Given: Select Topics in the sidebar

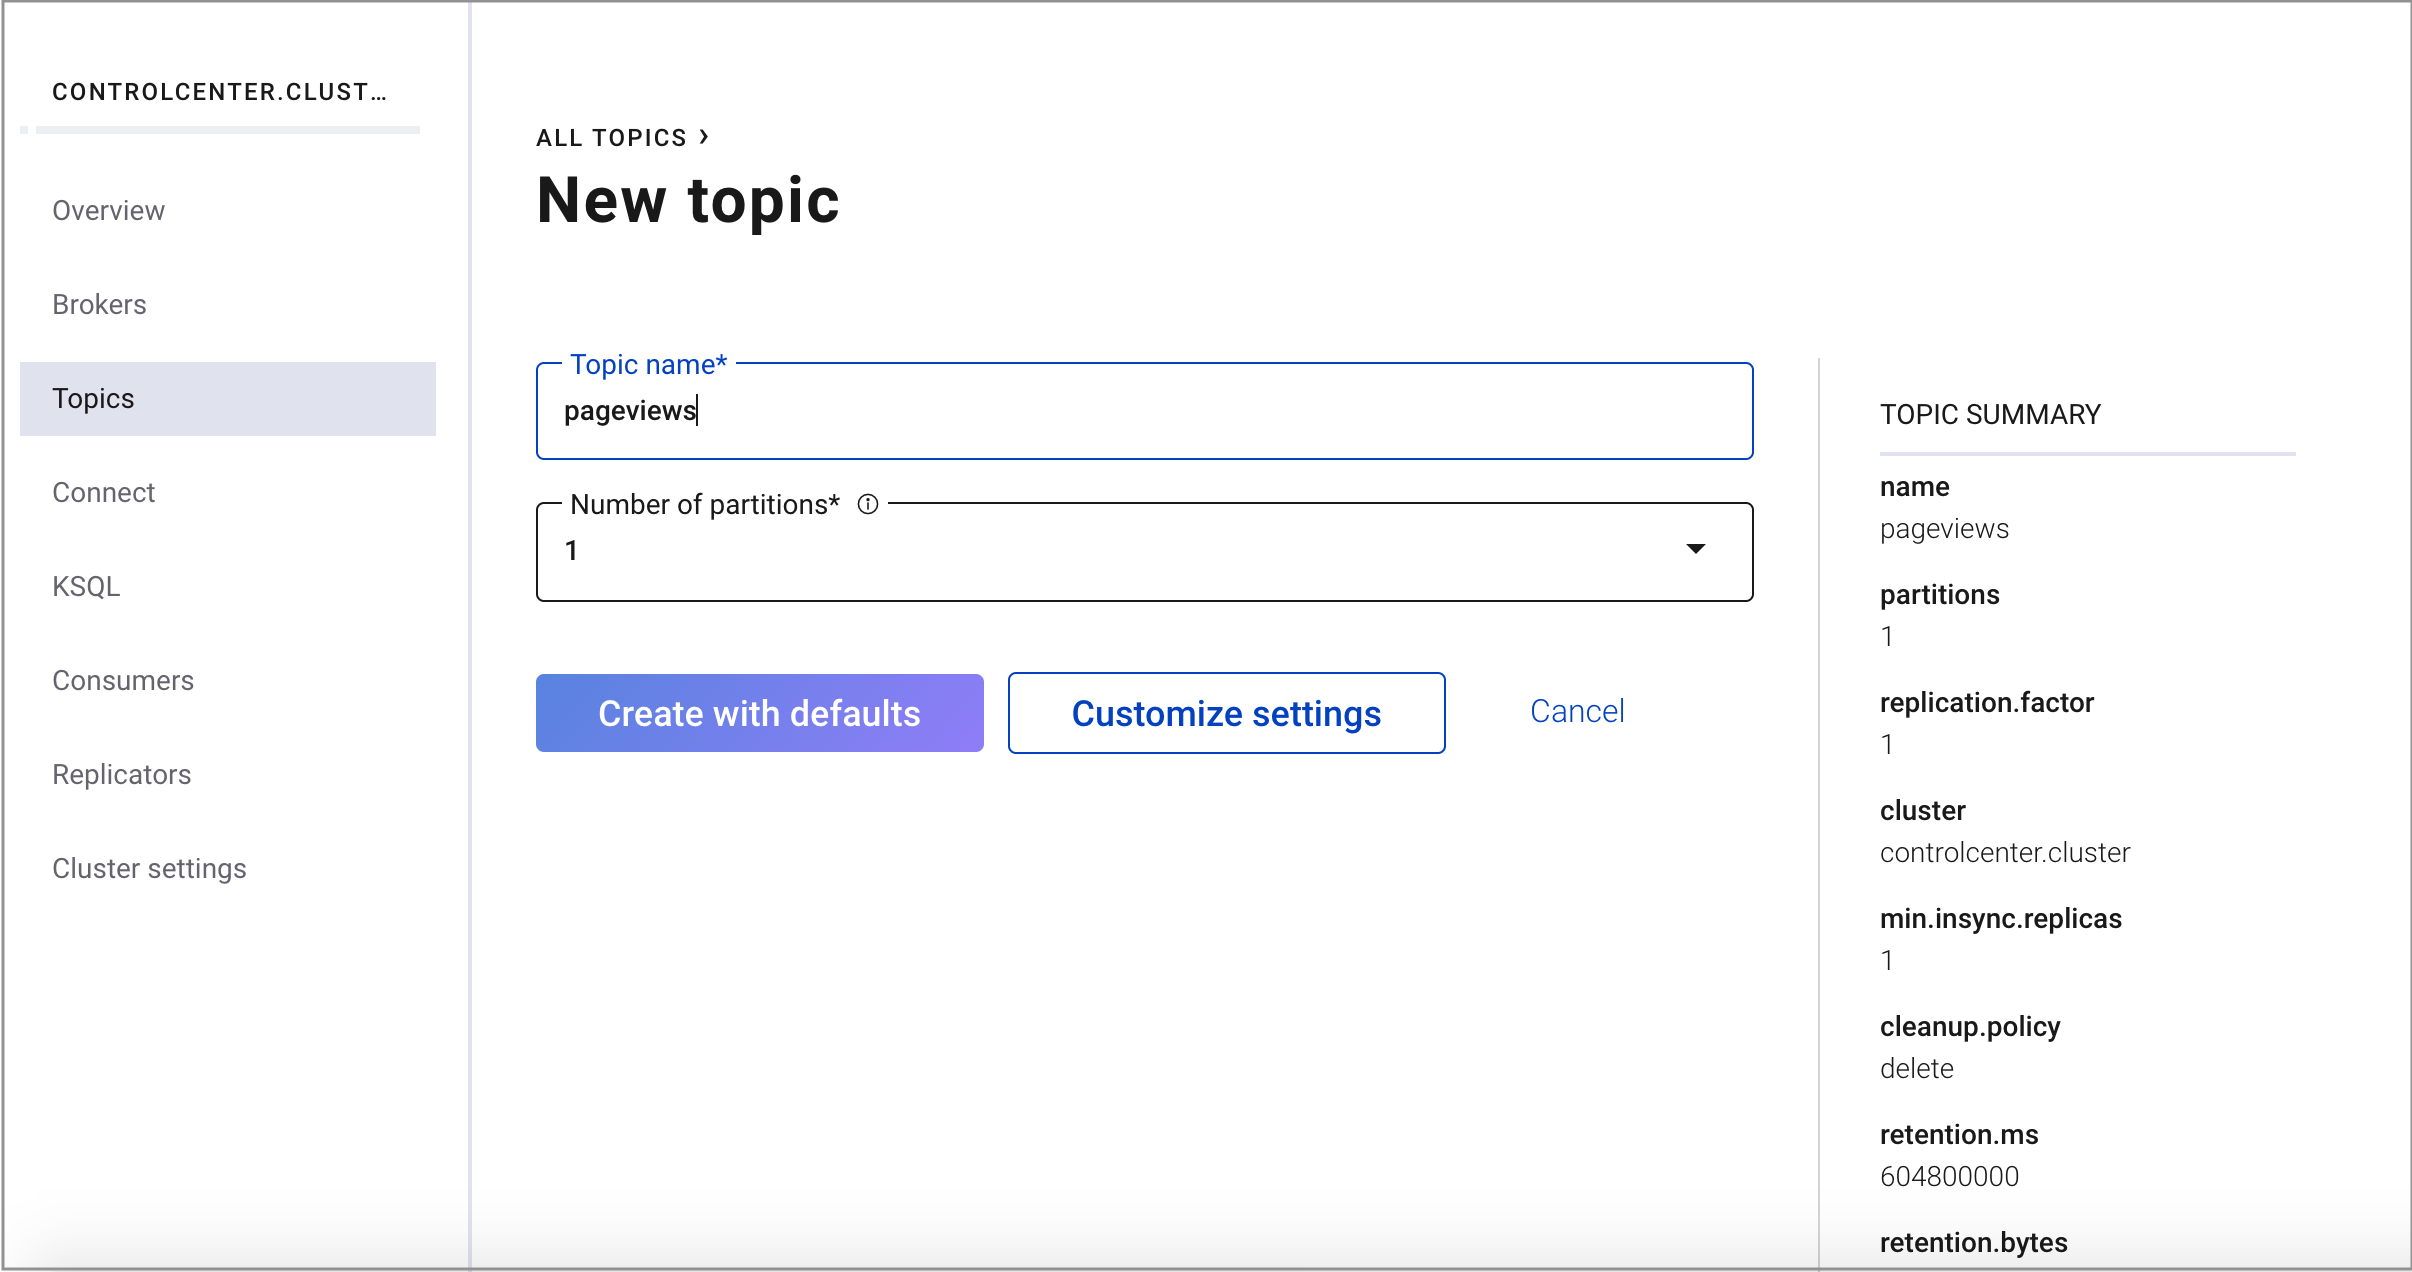Looking at the screenshot, I should point(93,399).
